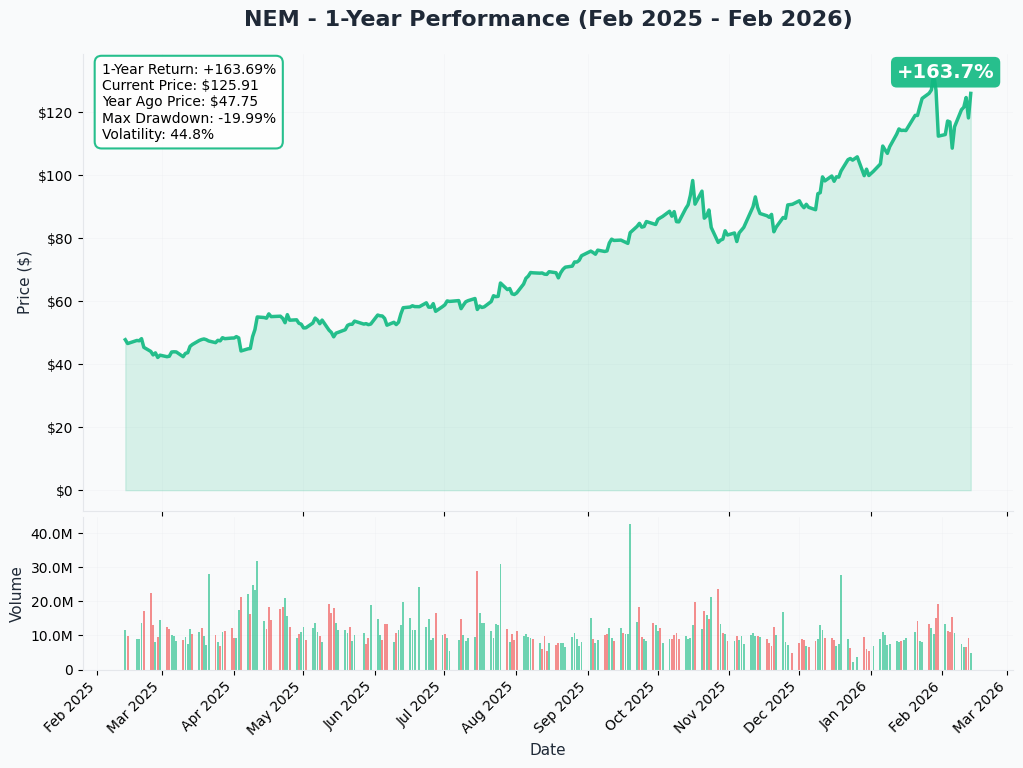Click the 10.0M volume axis label
The image size is (1023, 768).
[x=52, y=636]
